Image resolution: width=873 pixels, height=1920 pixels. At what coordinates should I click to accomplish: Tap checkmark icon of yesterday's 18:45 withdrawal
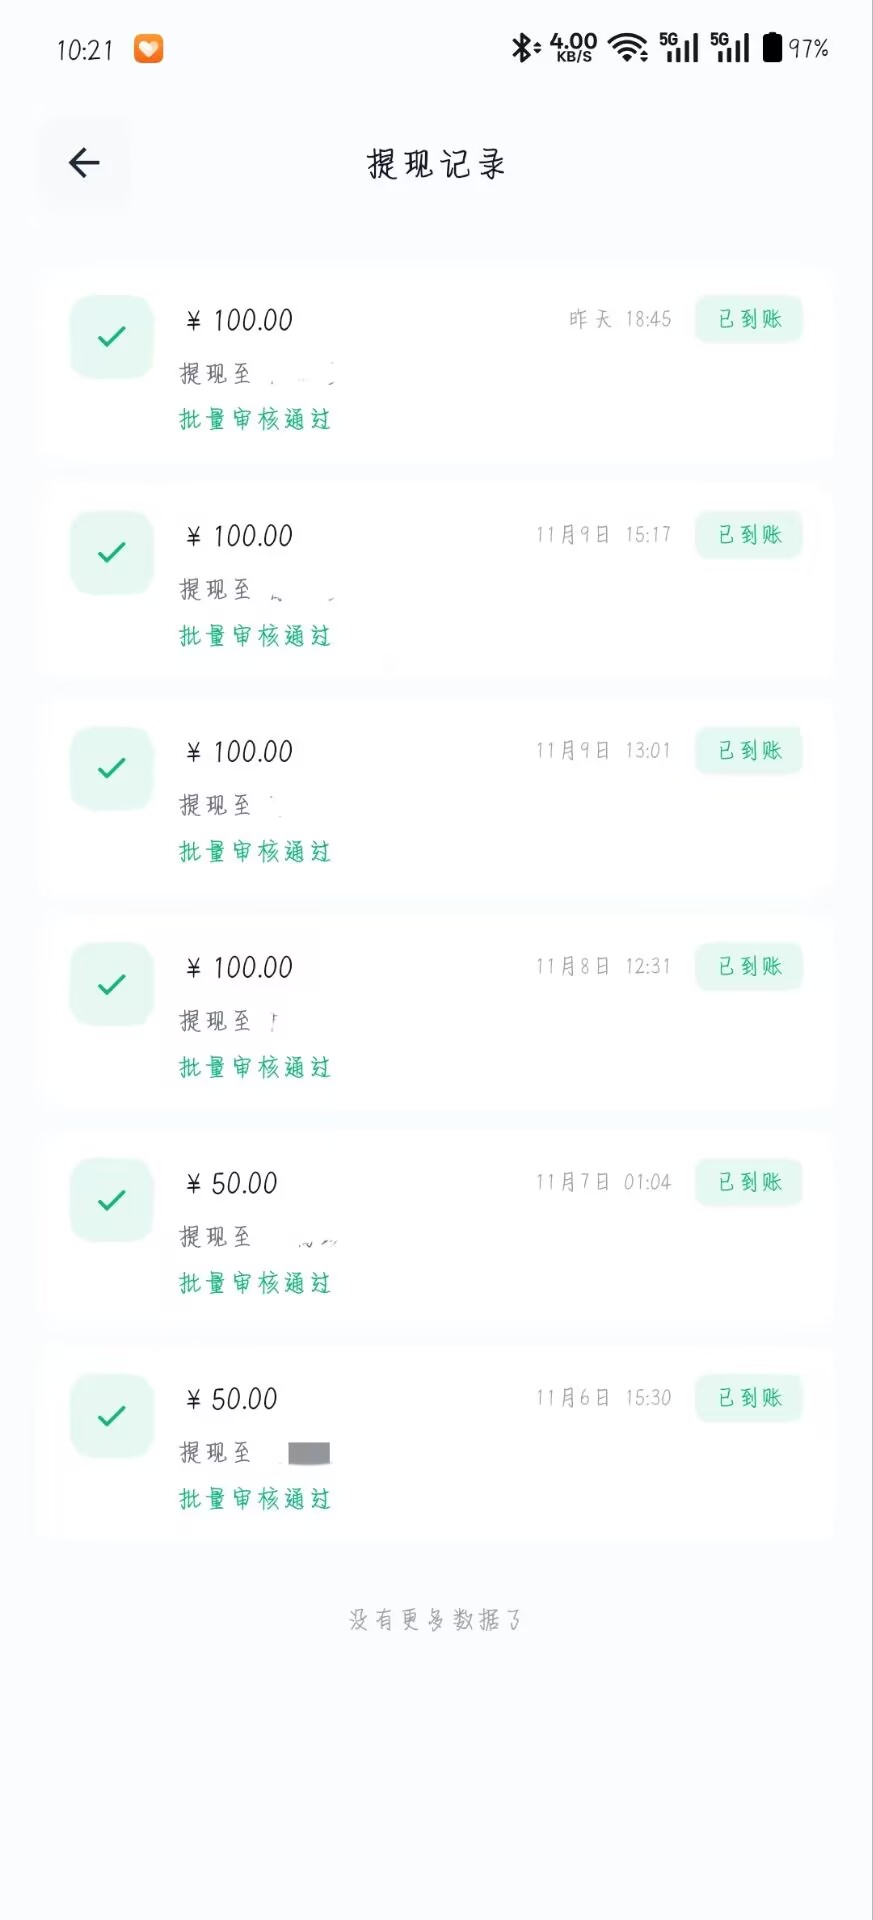tap(112, 337)
